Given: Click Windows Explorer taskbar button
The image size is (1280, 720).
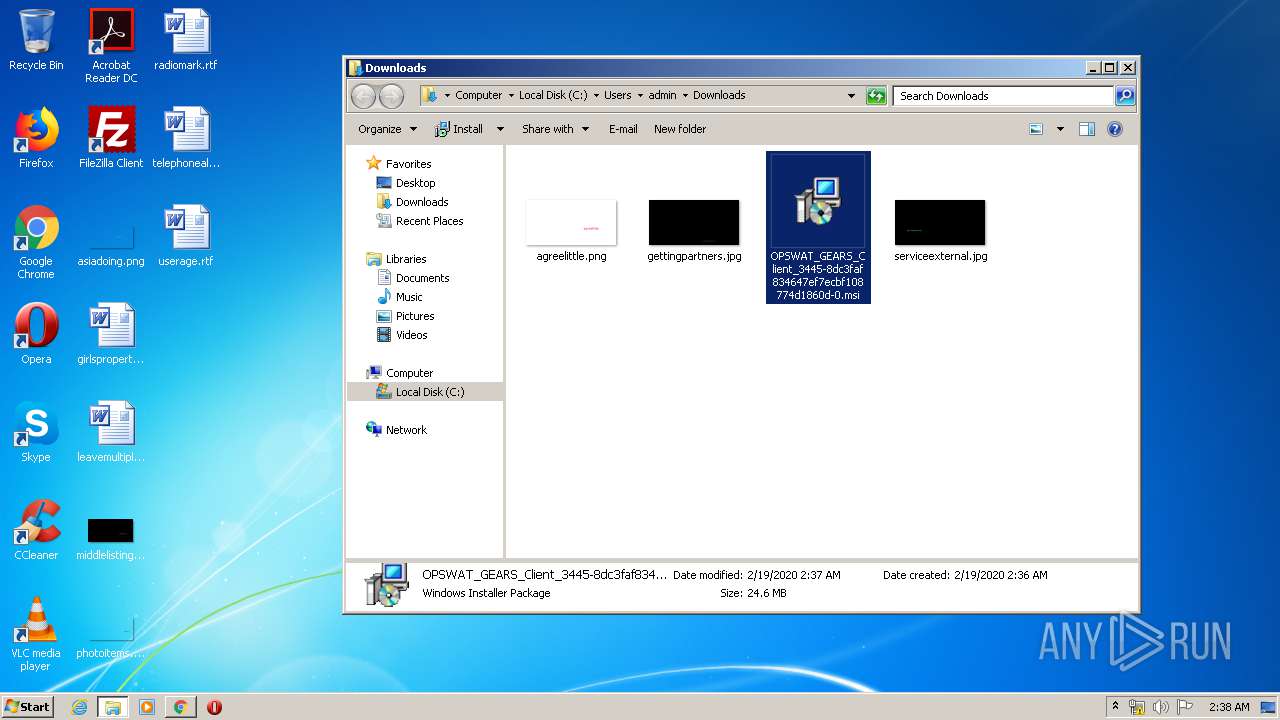Looking at the screenshot, I should point(113,707).
